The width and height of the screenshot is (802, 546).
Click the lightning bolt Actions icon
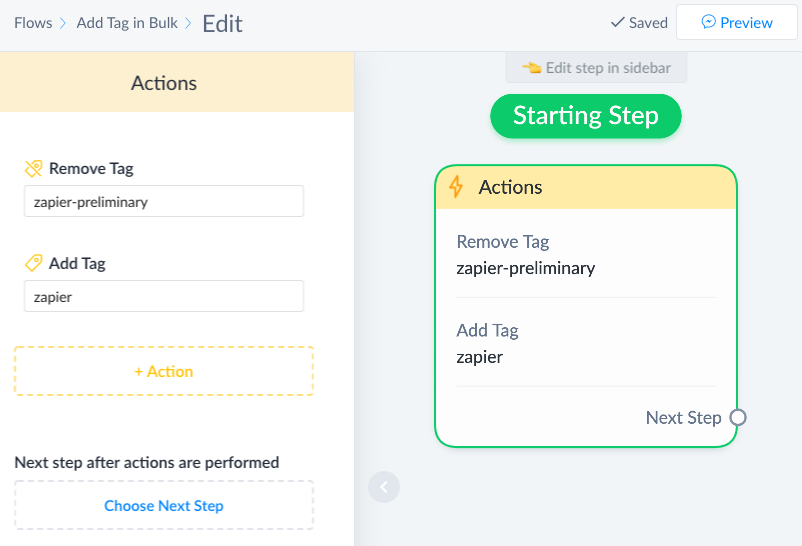457,187
